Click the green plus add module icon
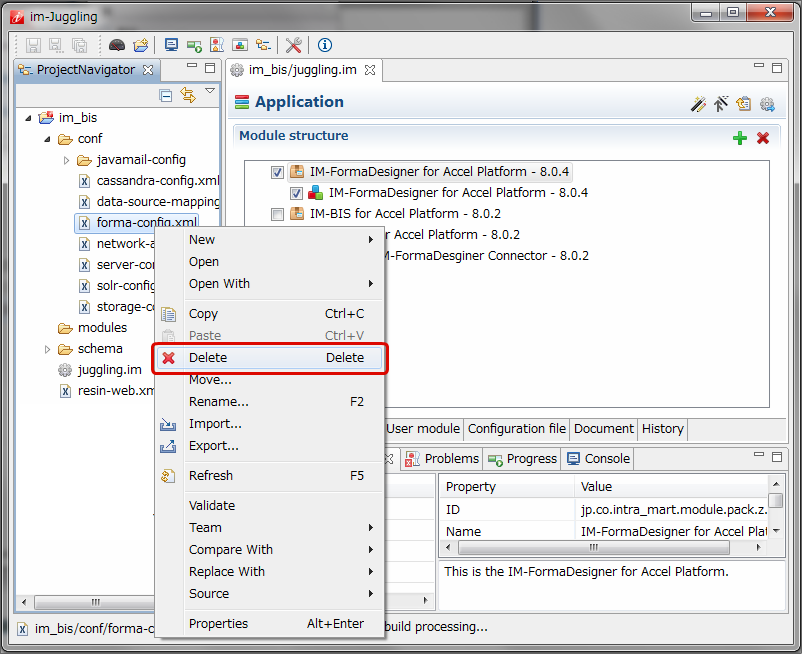Viewport: 802px width, 654px height. point(740,138)
